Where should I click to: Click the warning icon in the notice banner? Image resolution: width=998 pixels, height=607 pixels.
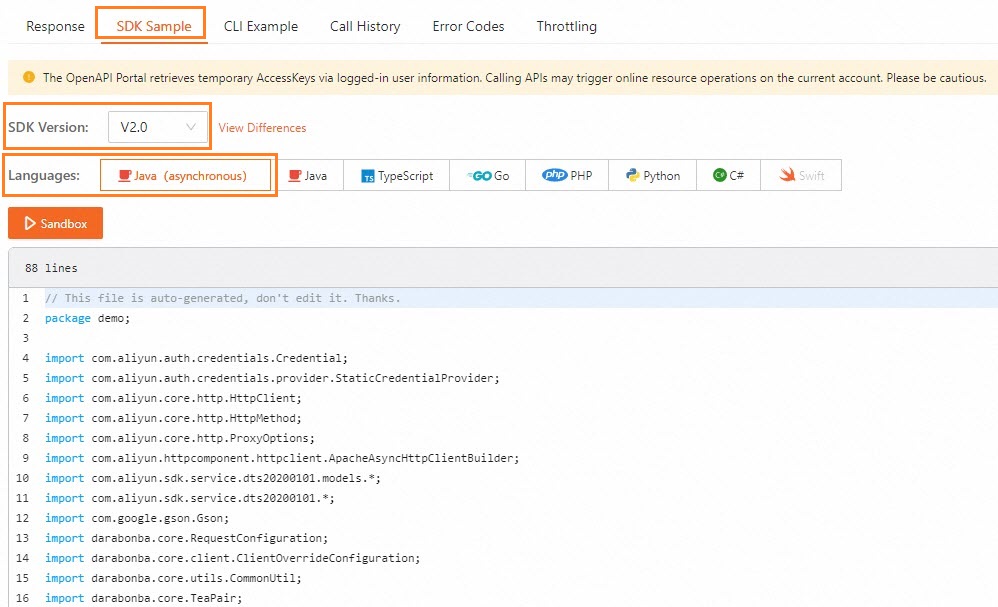click(29, 77)
